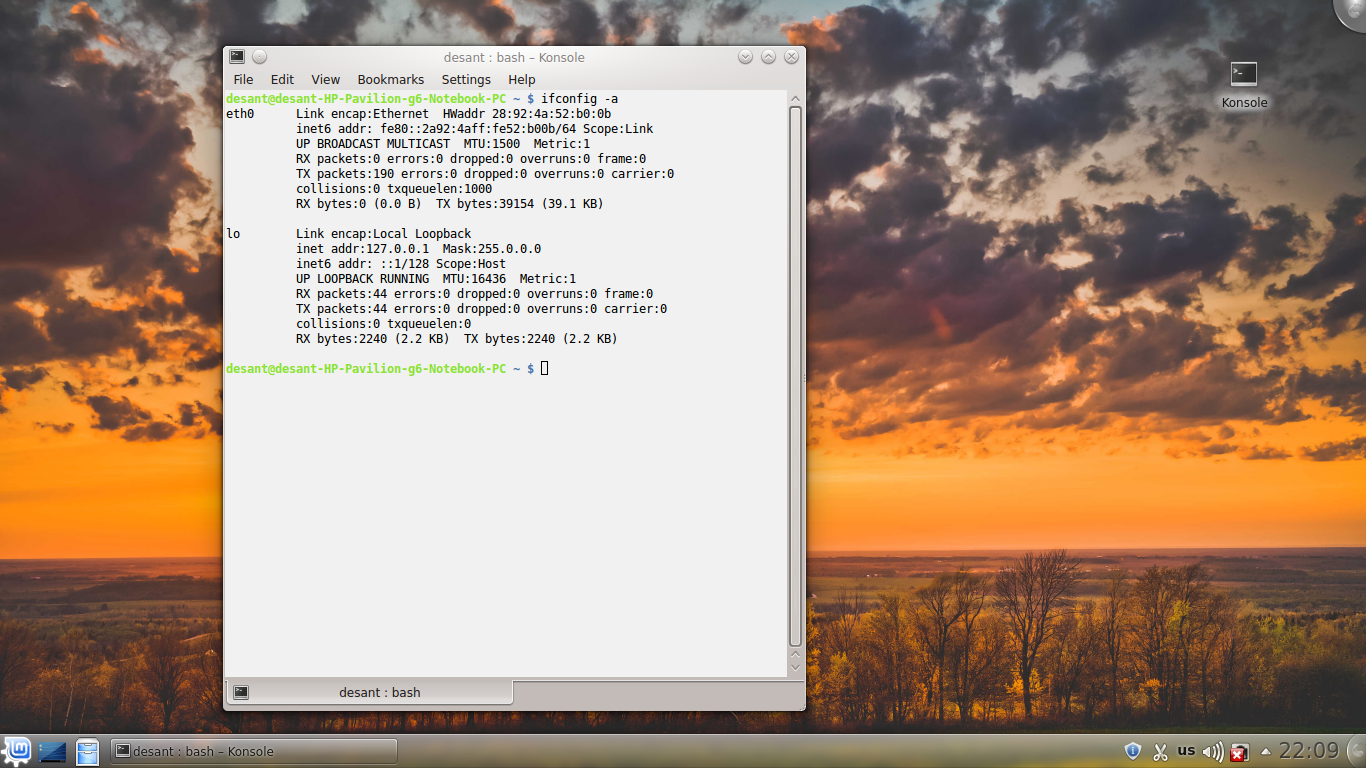Open the View menu dropdown
Image resolution: width=1366 pixels, height=768 pixels.
coord(325,79)
